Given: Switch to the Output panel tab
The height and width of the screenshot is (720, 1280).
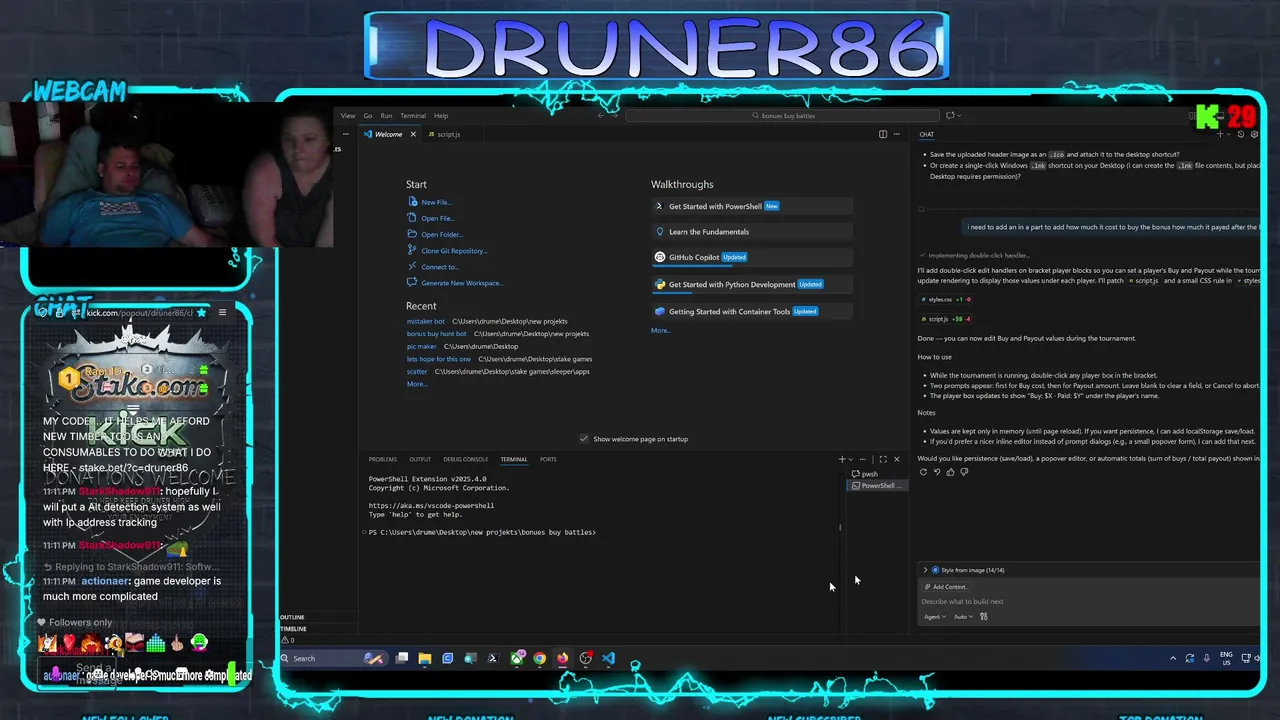Looking at the screenshot, I should click(x=420, y=459).
